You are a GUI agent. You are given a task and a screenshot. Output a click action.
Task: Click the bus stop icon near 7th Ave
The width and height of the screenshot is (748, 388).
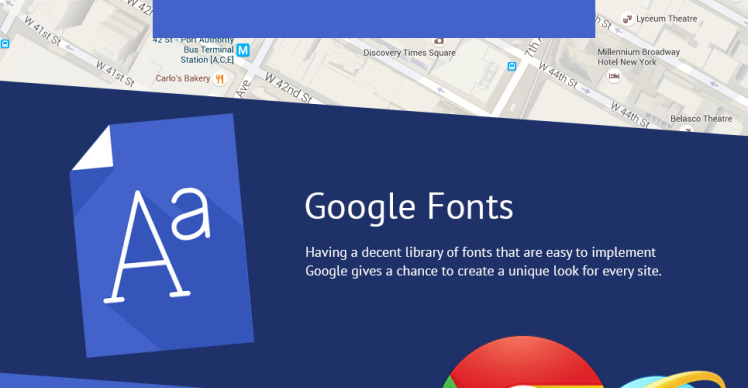pyautogui.click(x=512, y=66)
